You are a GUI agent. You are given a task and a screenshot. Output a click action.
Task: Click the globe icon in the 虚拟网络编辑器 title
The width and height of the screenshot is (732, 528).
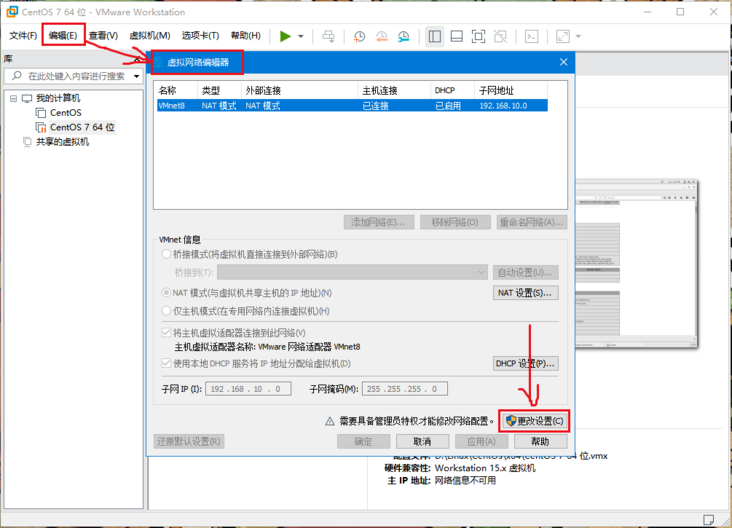(159, 62)
